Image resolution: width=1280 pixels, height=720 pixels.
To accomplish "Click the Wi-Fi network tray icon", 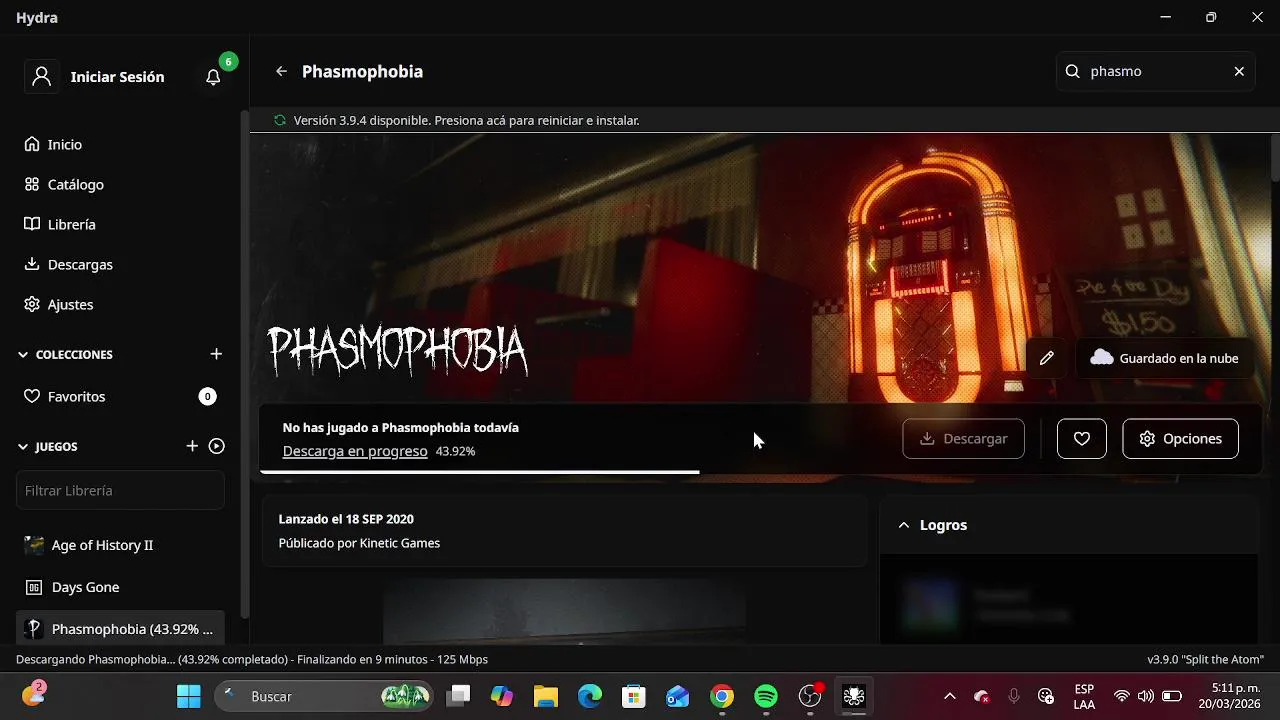I will 1122,696.
